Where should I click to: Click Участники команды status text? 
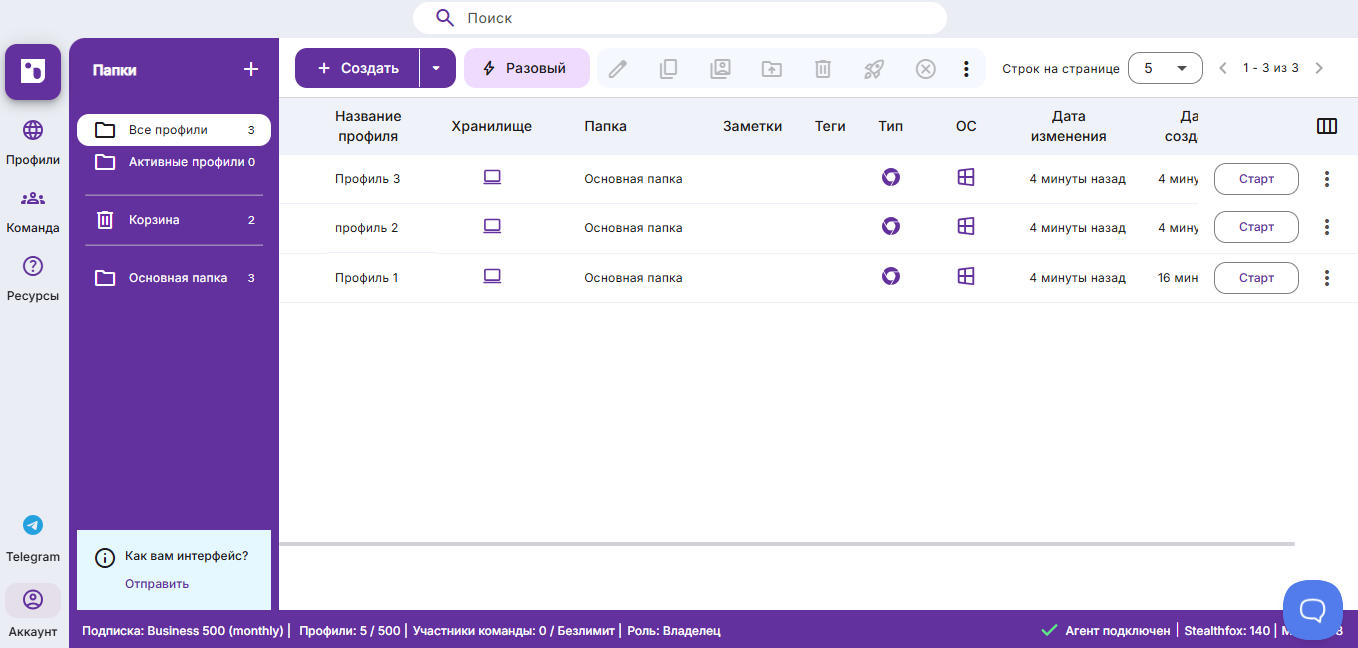click(x=514, y=631)
